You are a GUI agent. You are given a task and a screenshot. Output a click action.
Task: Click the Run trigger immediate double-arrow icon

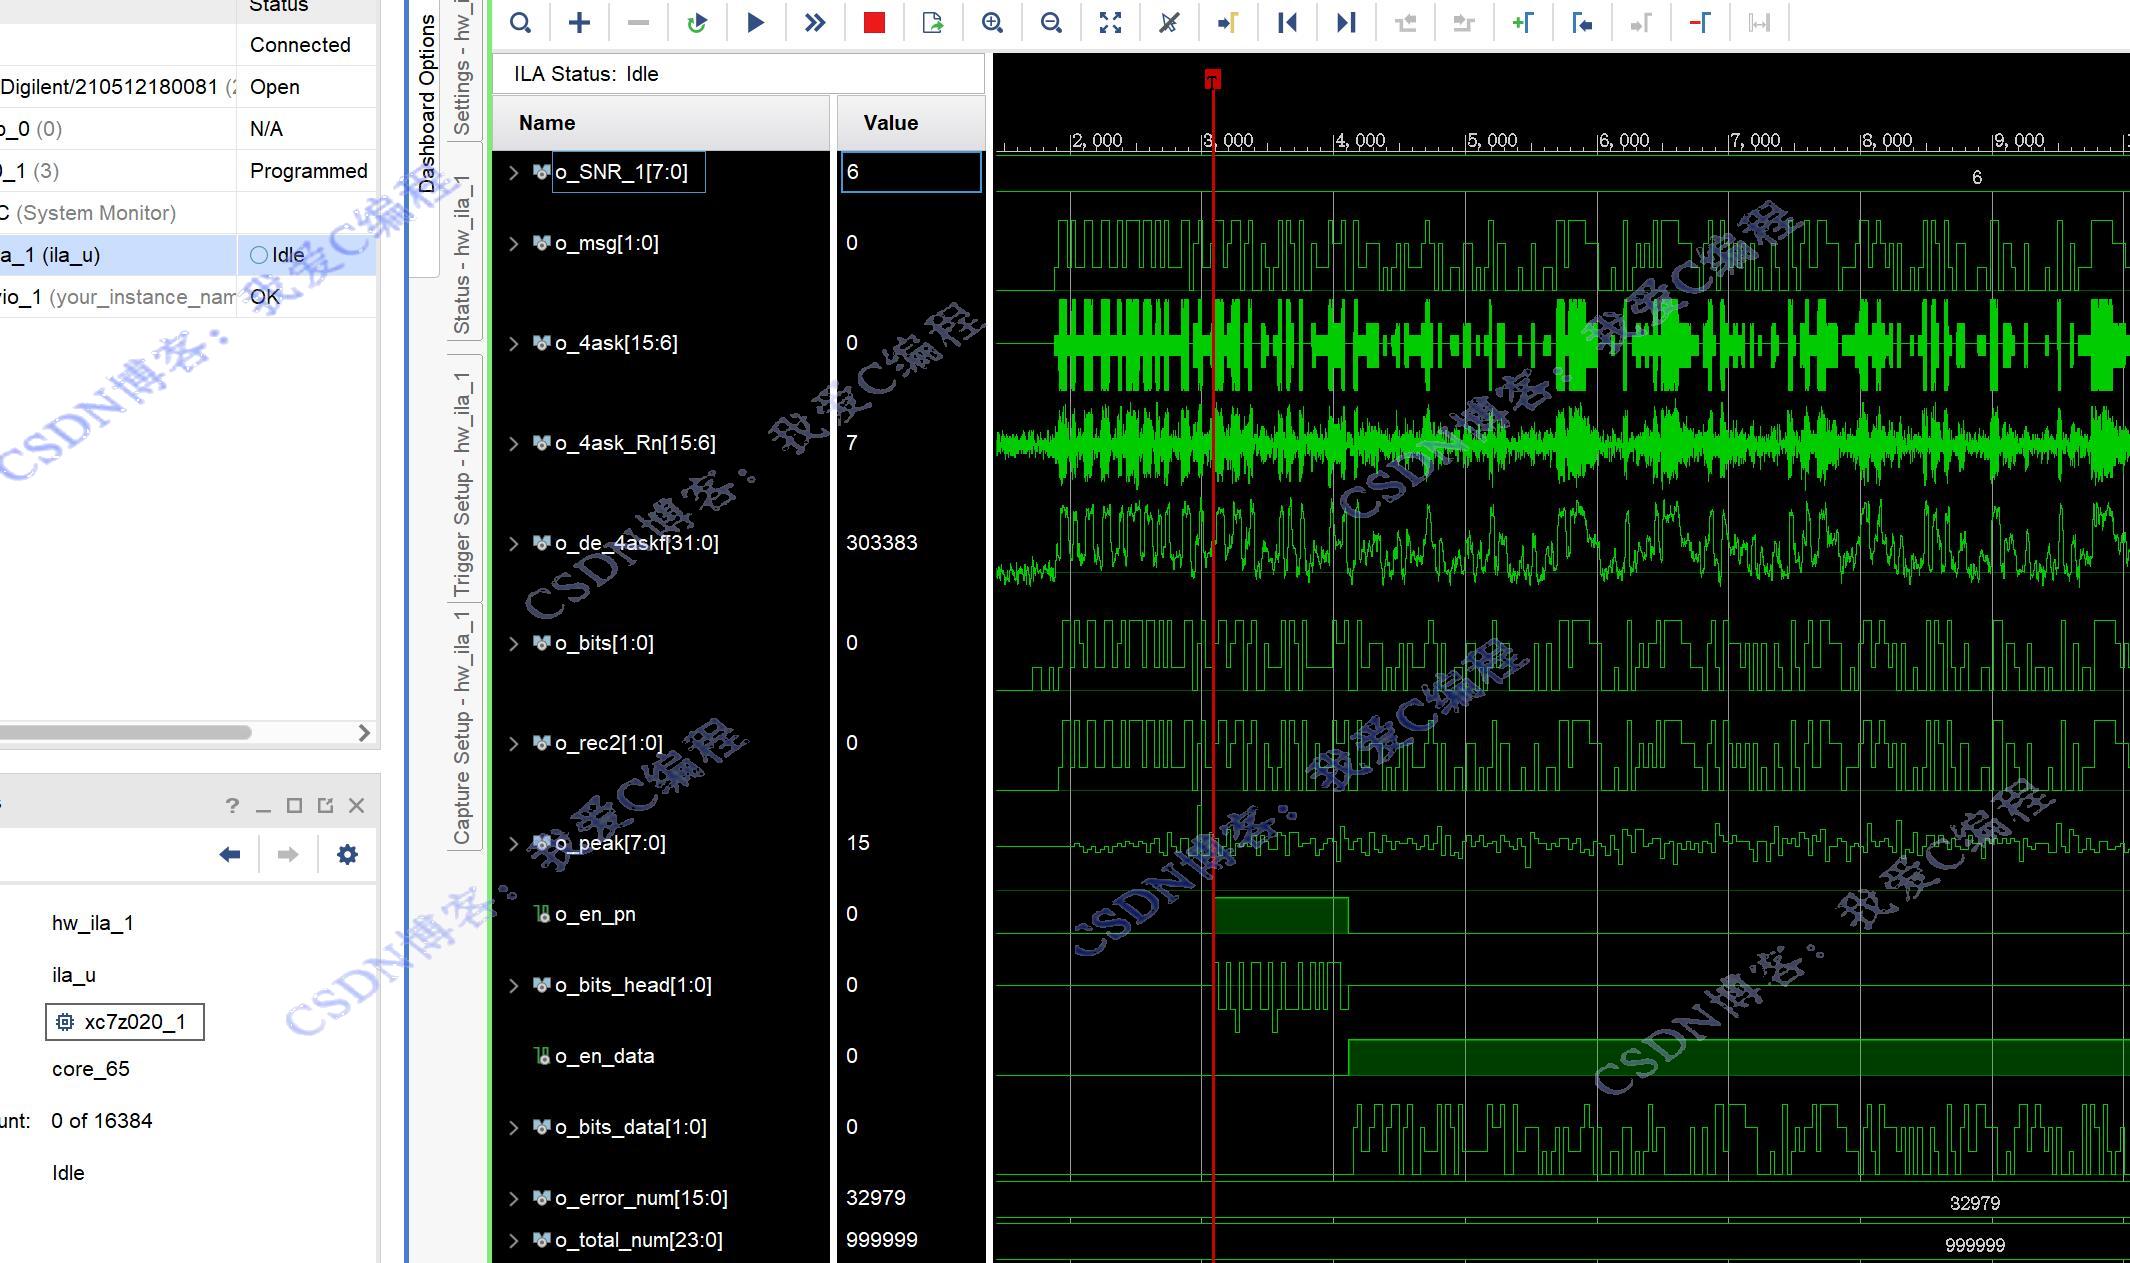tap(815, 23)
